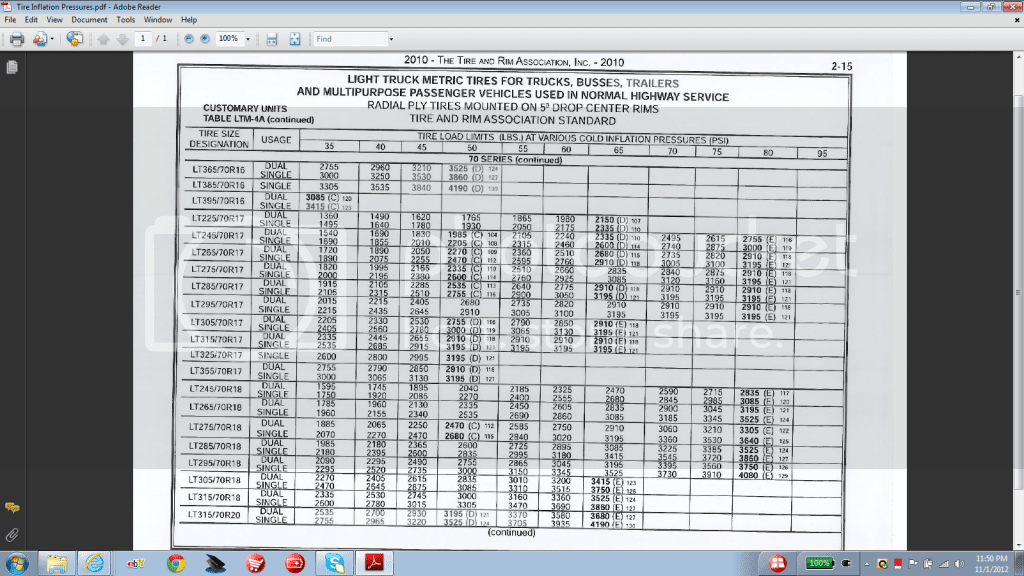Click the LT365/70R16 tire size cell
This screenshot has height=576, width=1024.
tap(219, 170)
